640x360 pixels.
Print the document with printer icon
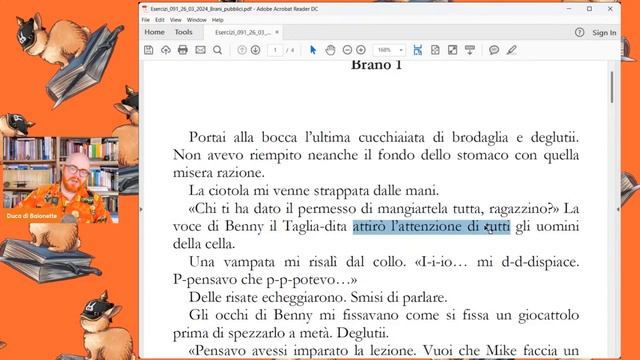pos(183,50)
